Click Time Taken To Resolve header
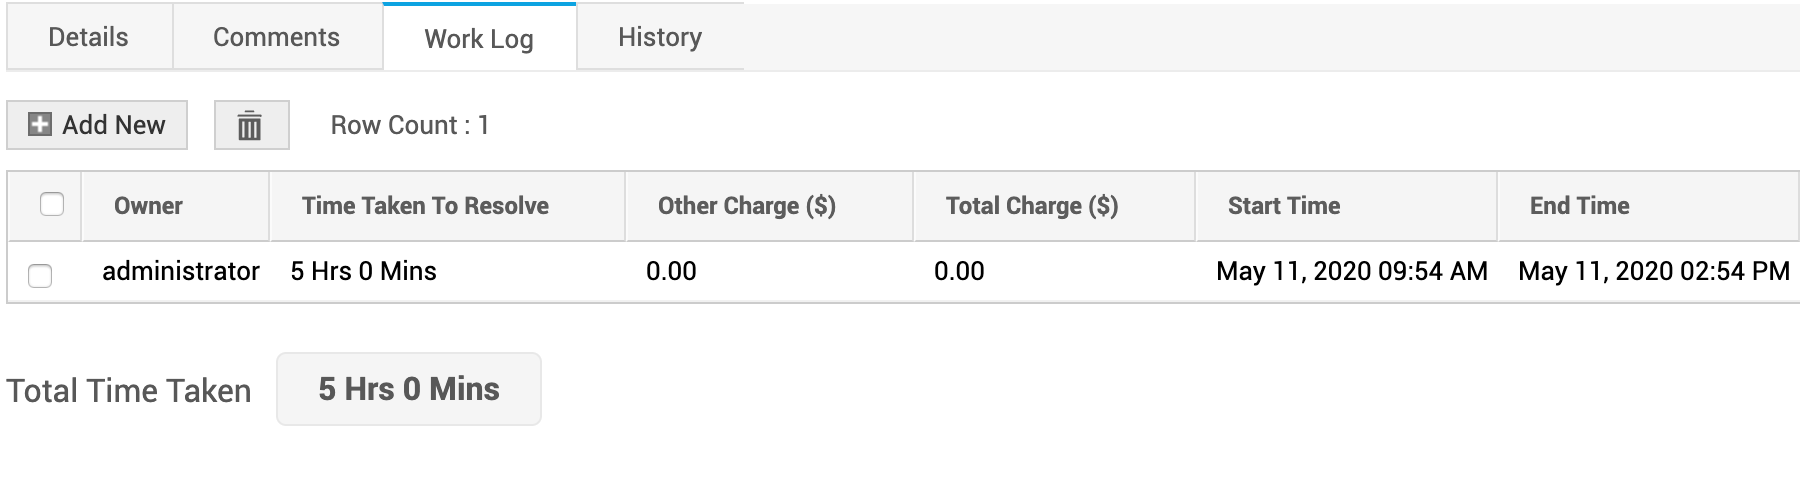The width and height of the screenshot is (1800, 480). pyautogui.click(x=425, y=206)
